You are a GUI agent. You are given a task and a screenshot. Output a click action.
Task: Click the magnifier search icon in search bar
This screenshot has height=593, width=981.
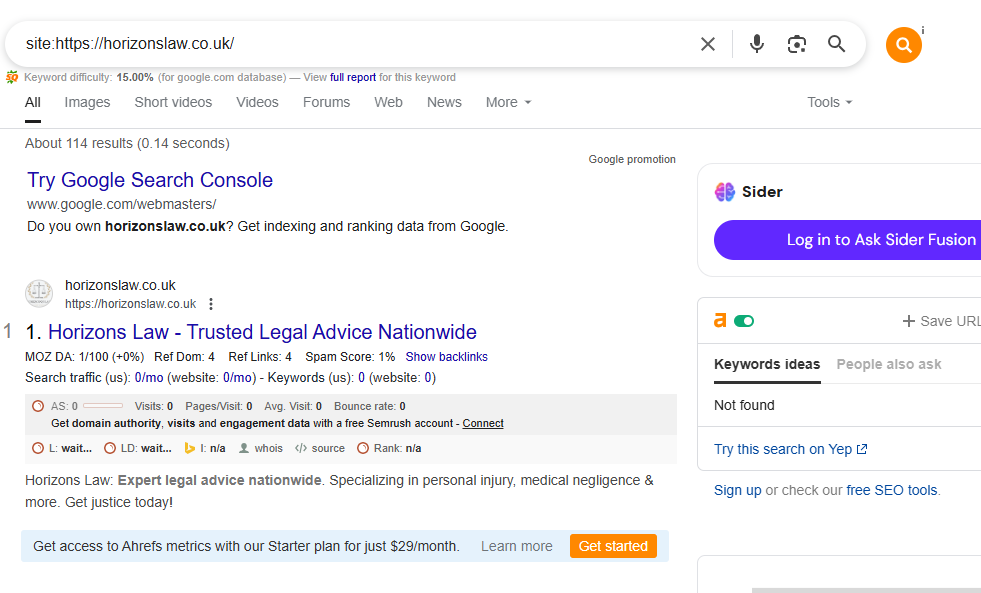(836, 44)
